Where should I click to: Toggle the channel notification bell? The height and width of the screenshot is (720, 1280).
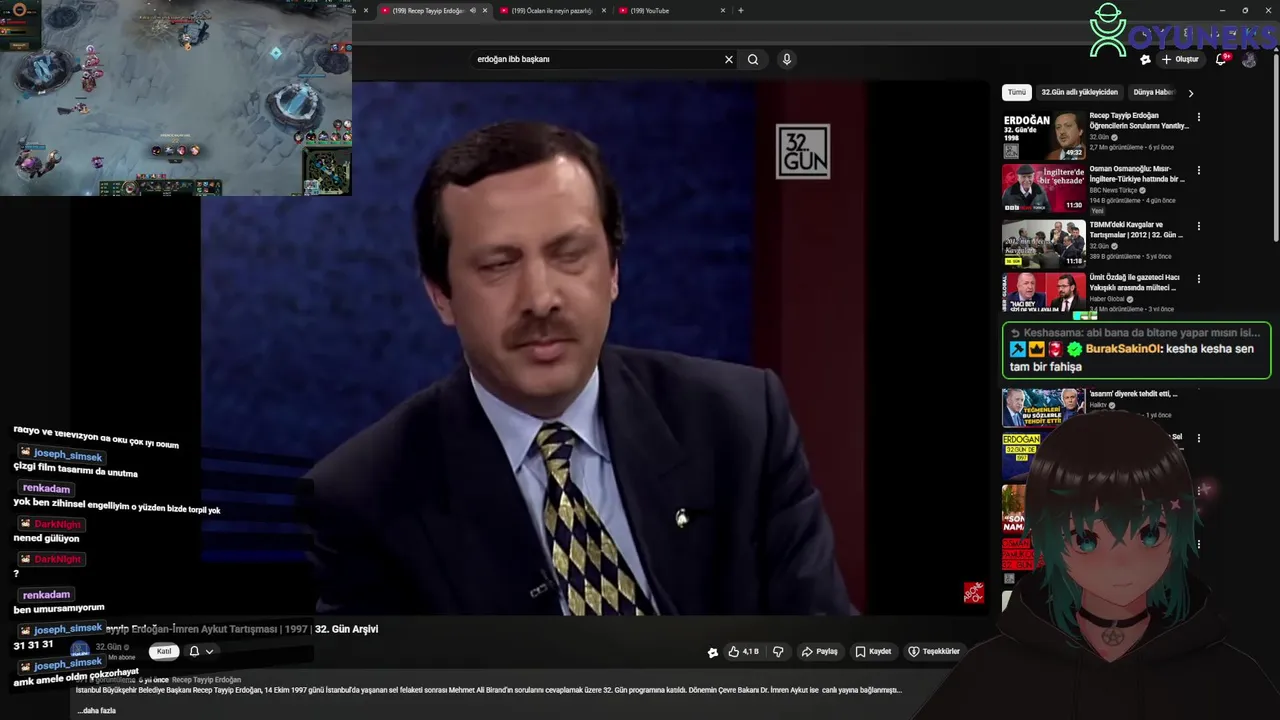(x=194, y=651)
